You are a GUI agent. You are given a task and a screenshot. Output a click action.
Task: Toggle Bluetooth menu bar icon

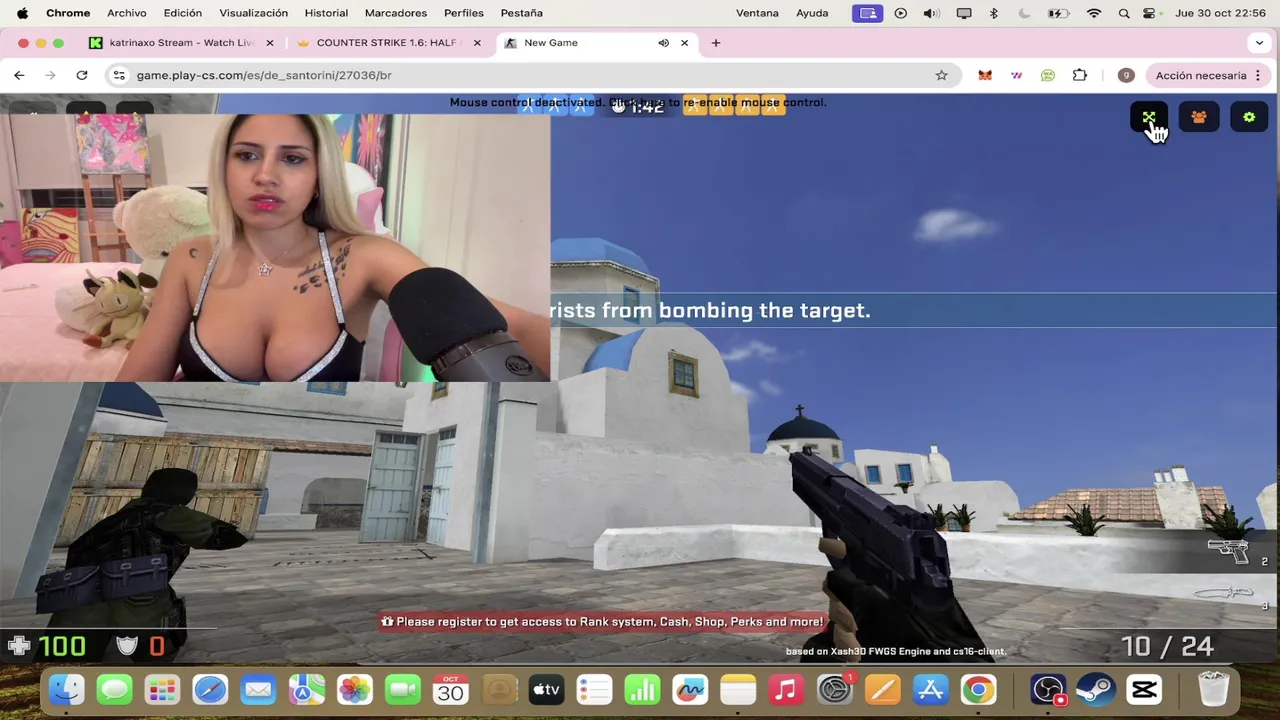click(x=994, y=13)
